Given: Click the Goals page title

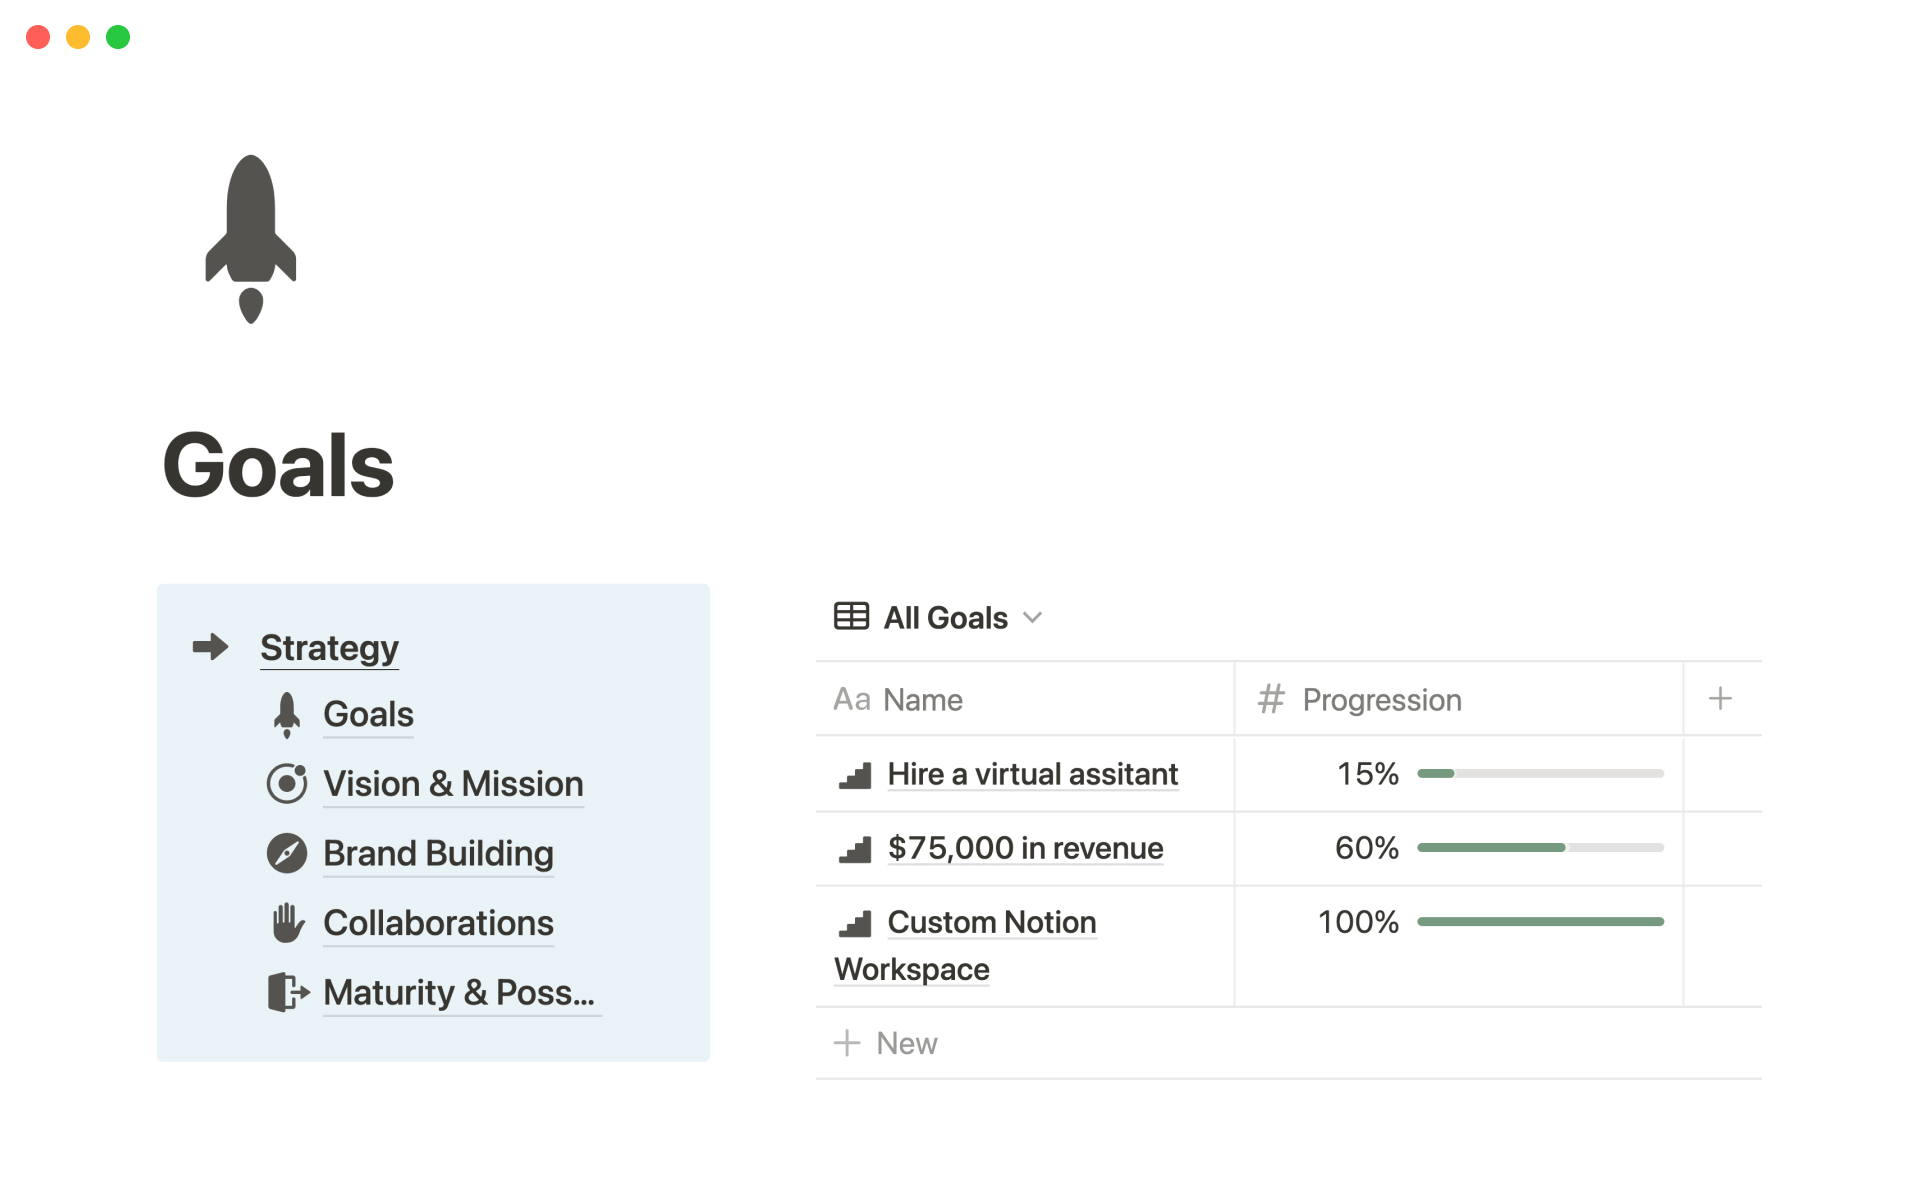Looking at the screenshot, I should pyautogui.click(x=279, y=466).
